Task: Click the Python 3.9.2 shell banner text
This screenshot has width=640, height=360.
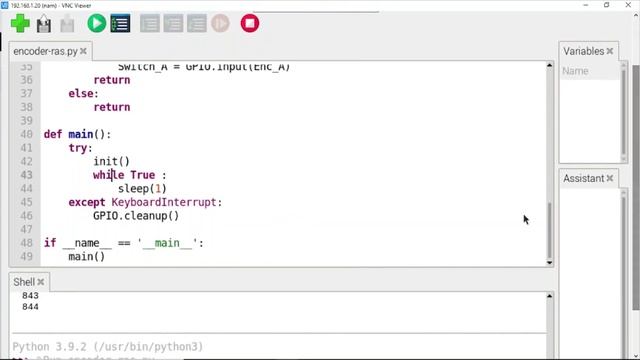Action: click(108, 347)
